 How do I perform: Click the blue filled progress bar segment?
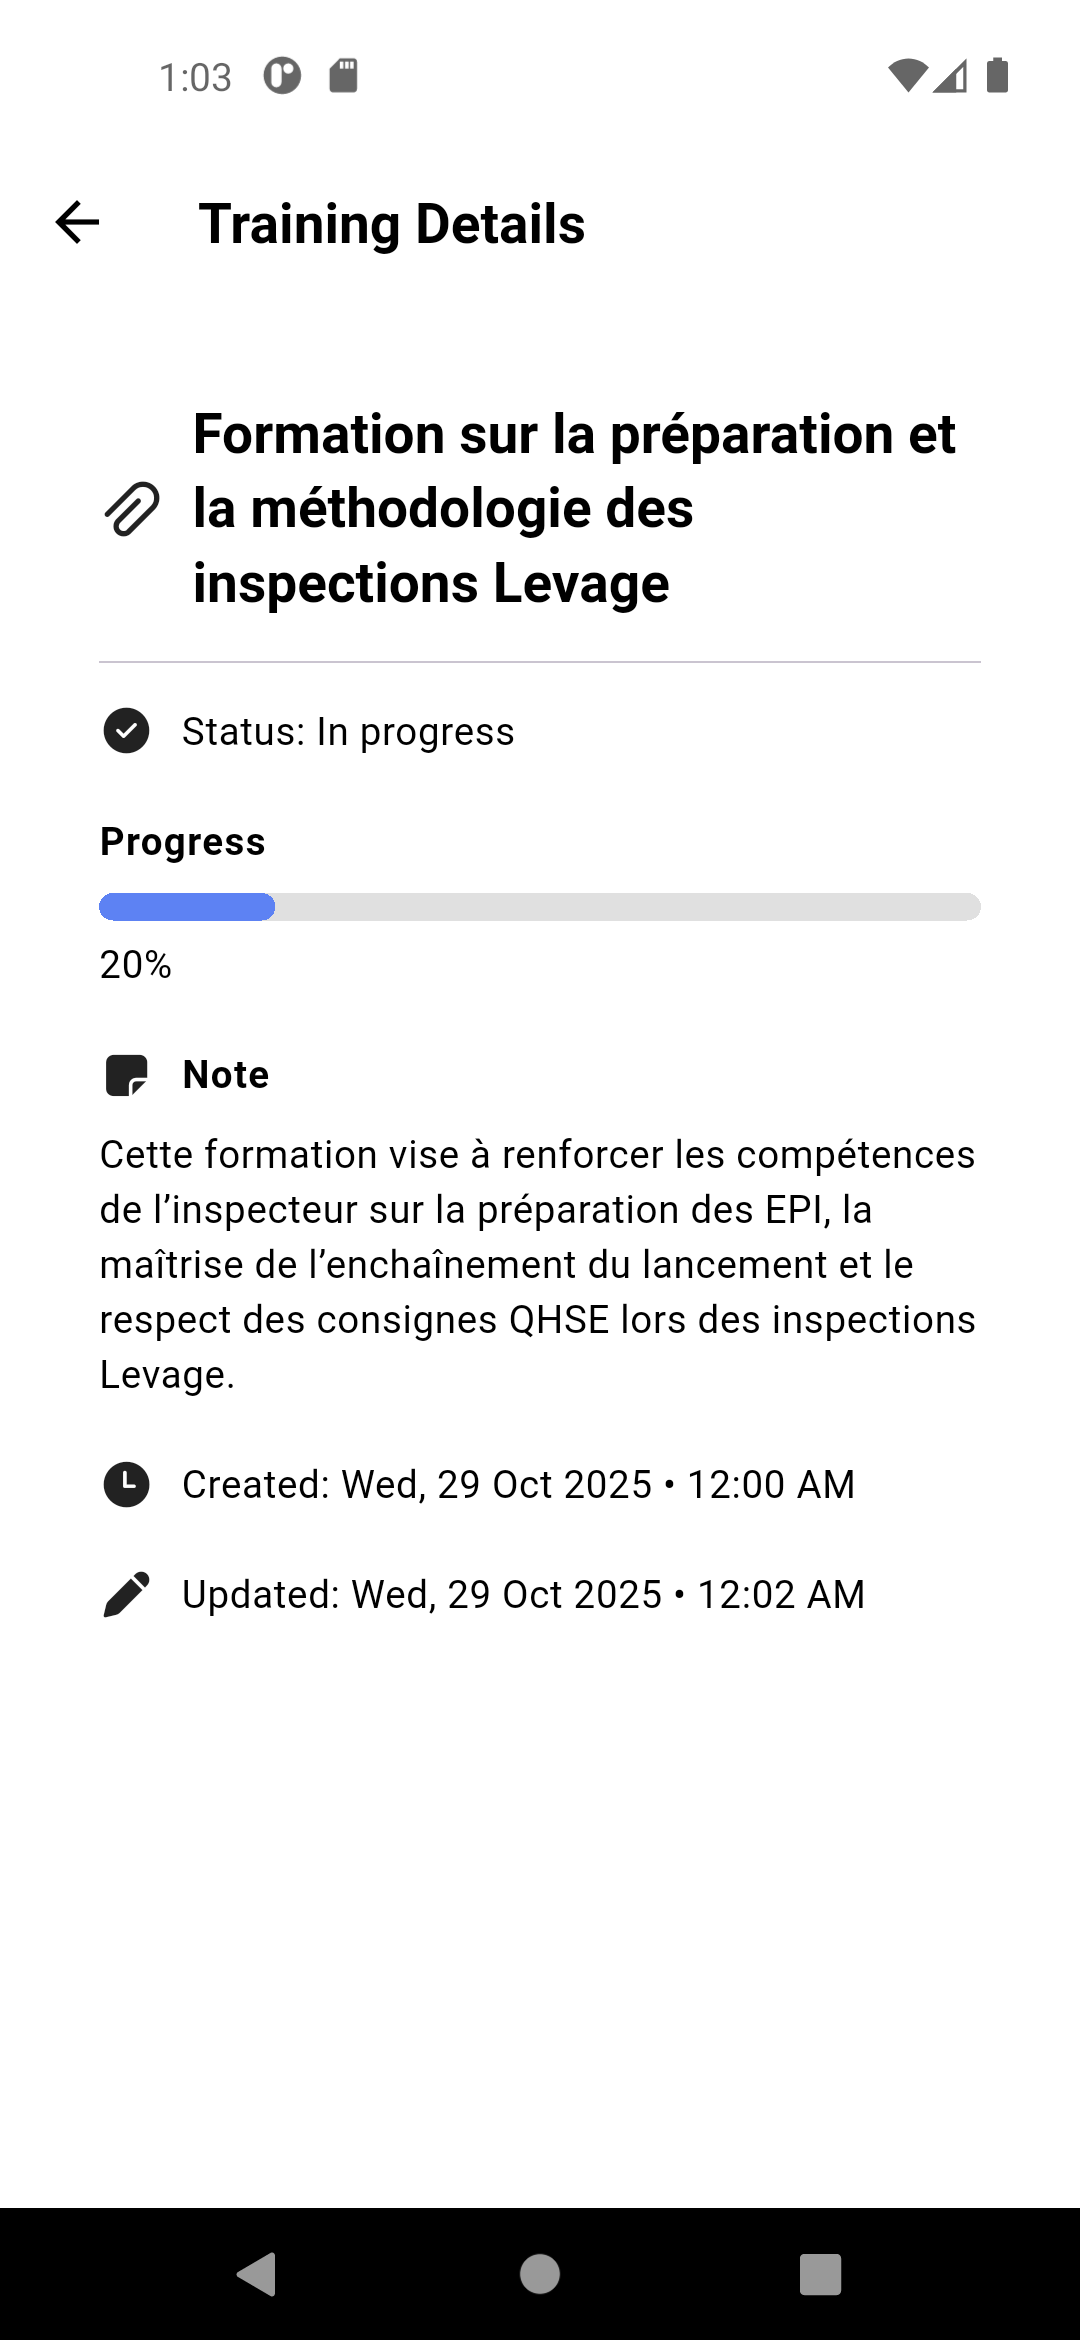[187, 907]
